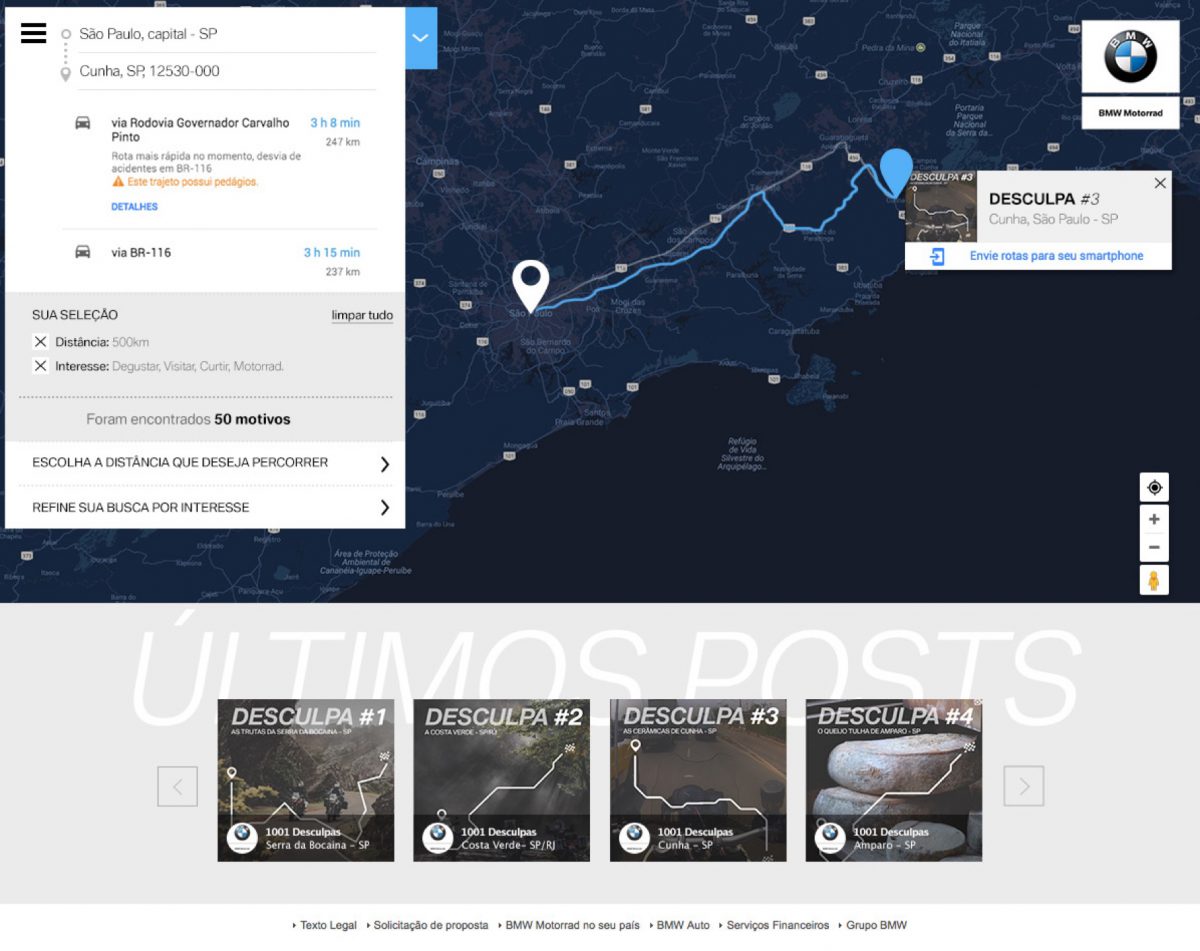Open Serviços Financeiros footer link
The width and height of the screenshot is (1200, 951).
pyautogui.click(x=777, y=925)
